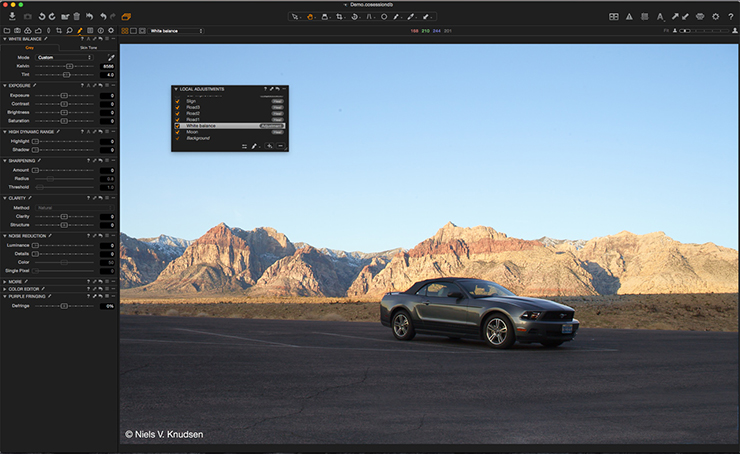Click the camera Capture icon in toolbar

point(27,17)
